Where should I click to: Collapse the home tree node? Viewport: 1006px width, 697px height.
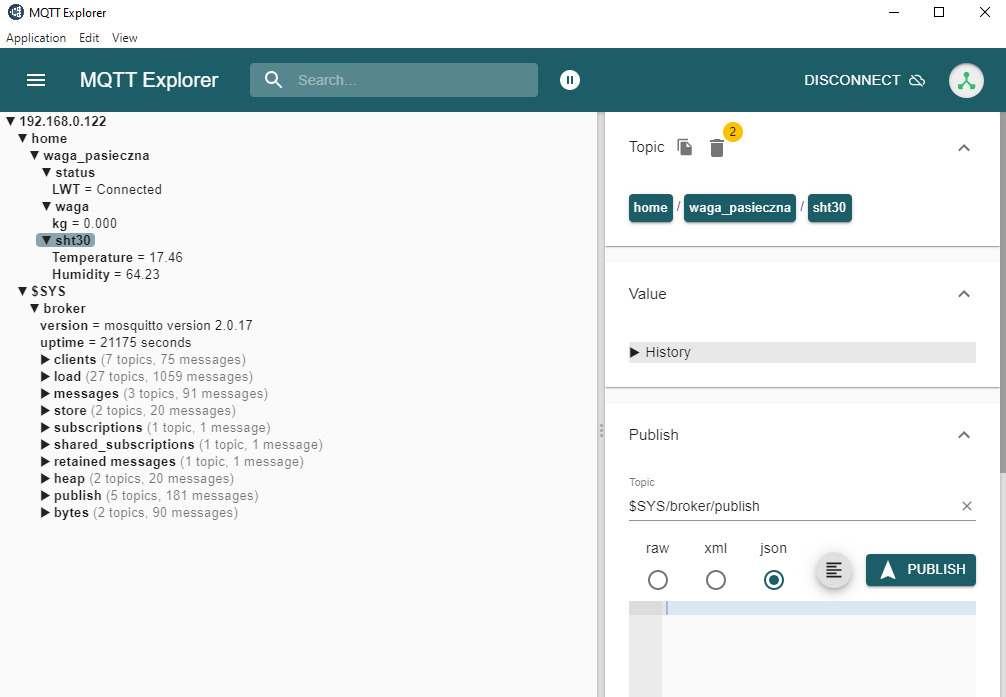click(x=23, y=139)
